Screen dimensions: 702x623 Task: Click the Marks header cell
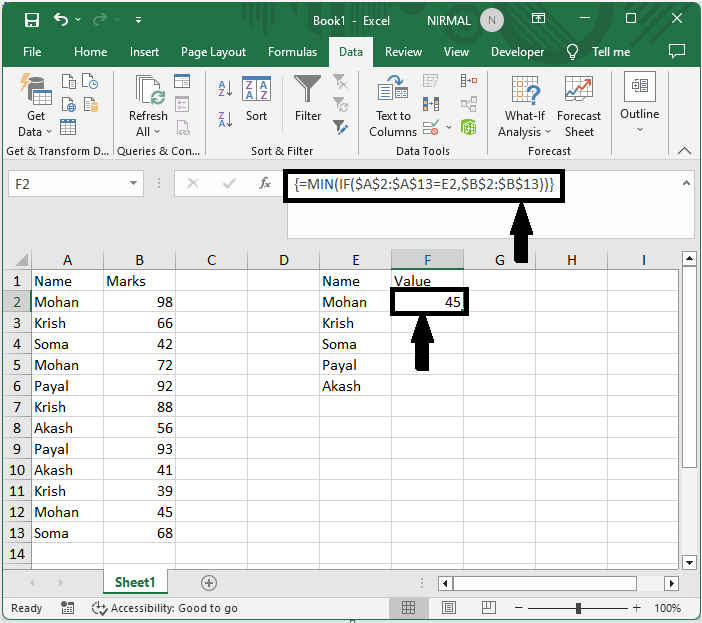(139, 281)
